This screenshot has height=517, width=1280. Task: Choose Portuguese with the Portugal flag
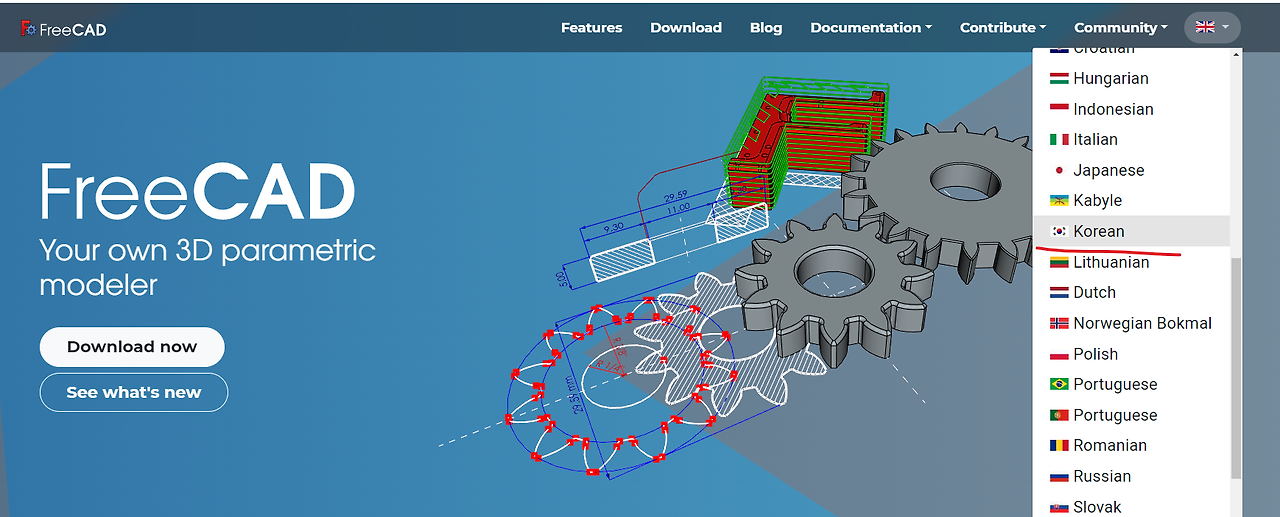click(x=1132, y=415)
